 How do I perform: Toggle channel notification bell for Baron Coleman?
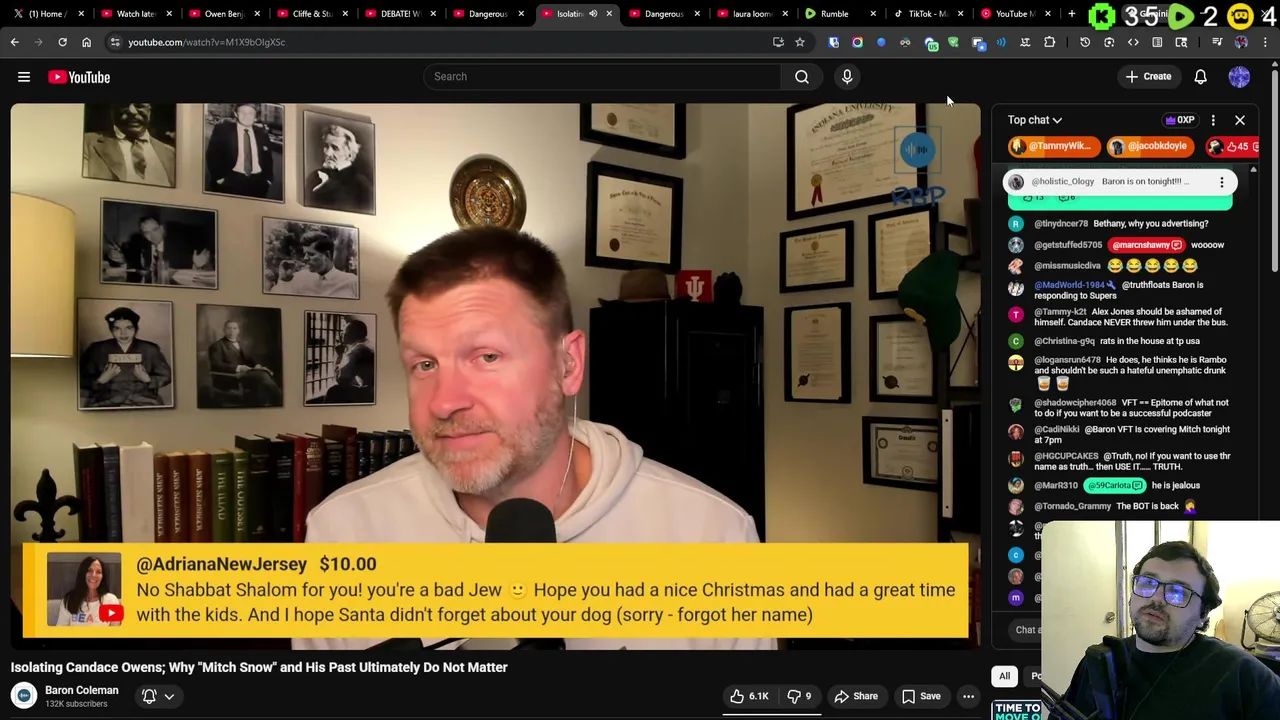149,696
